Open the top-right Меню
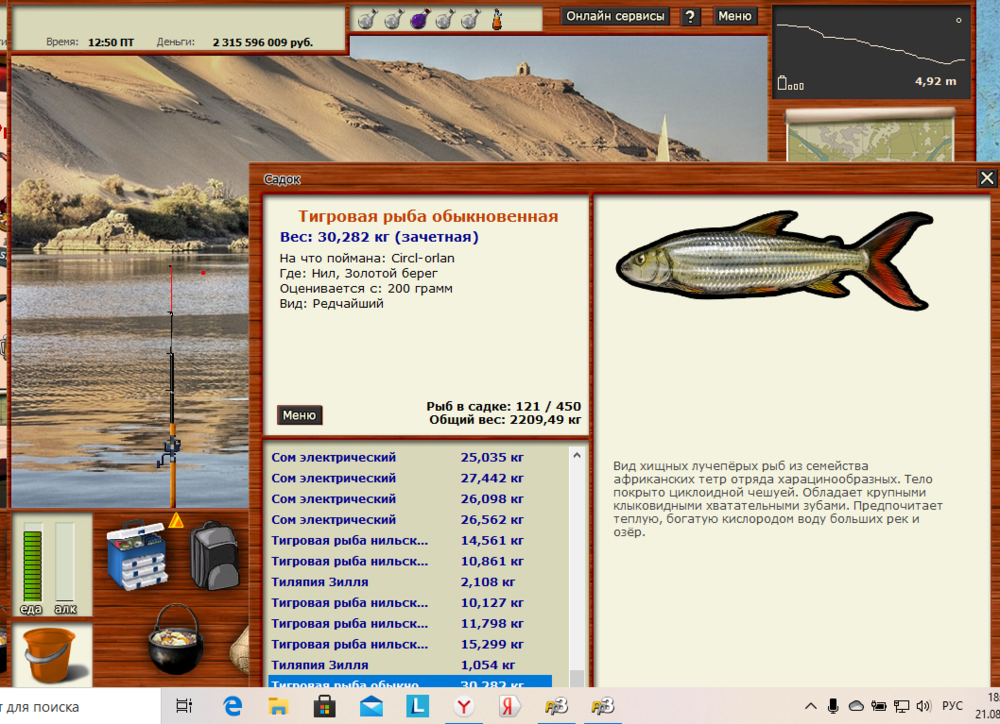The height and width of the screenshot is (724, 1000). (737, 16)
